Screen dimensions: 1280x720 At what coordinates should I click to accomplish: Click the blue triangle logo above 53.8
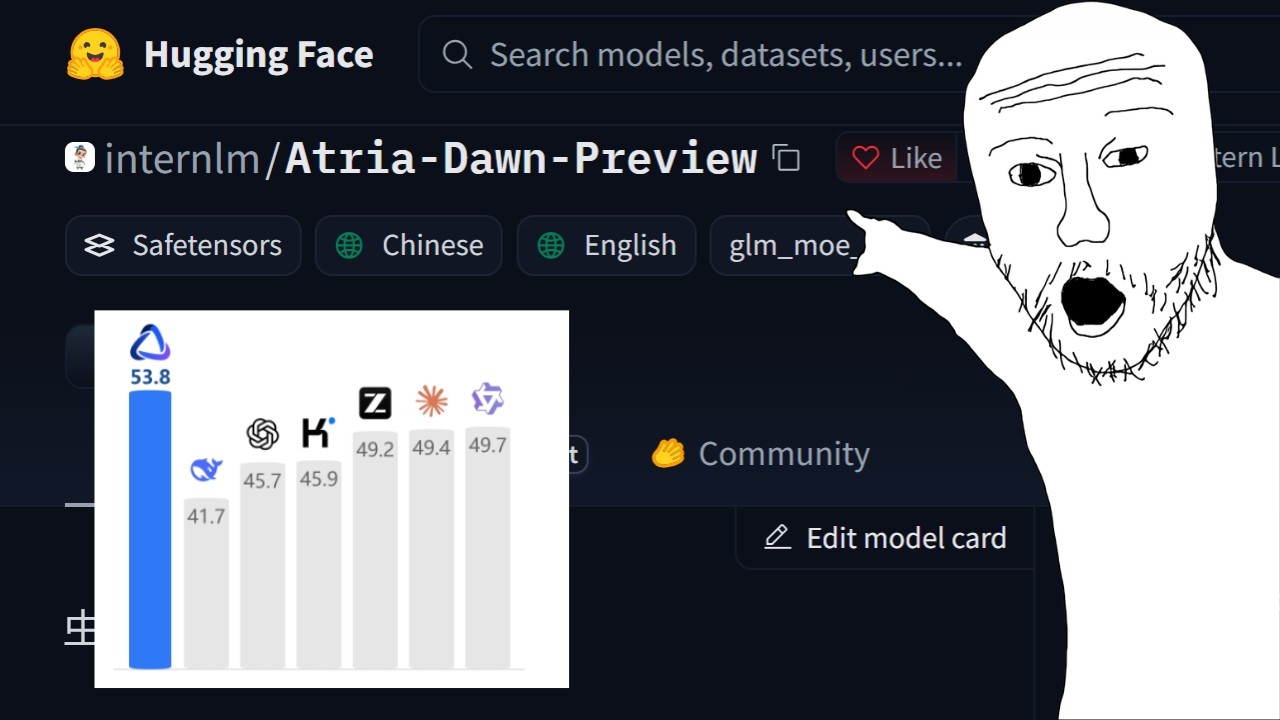[x=150, y=343]
